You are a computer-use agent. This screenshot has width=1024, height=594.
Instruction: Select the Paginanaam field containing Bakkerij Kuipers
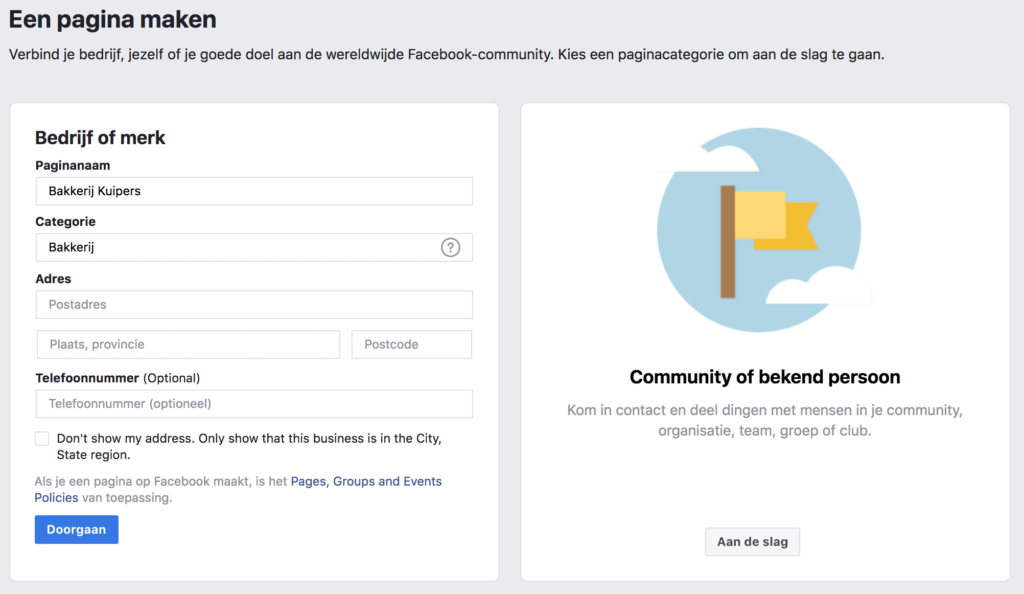pyautogui.click(x=253, y=191)
